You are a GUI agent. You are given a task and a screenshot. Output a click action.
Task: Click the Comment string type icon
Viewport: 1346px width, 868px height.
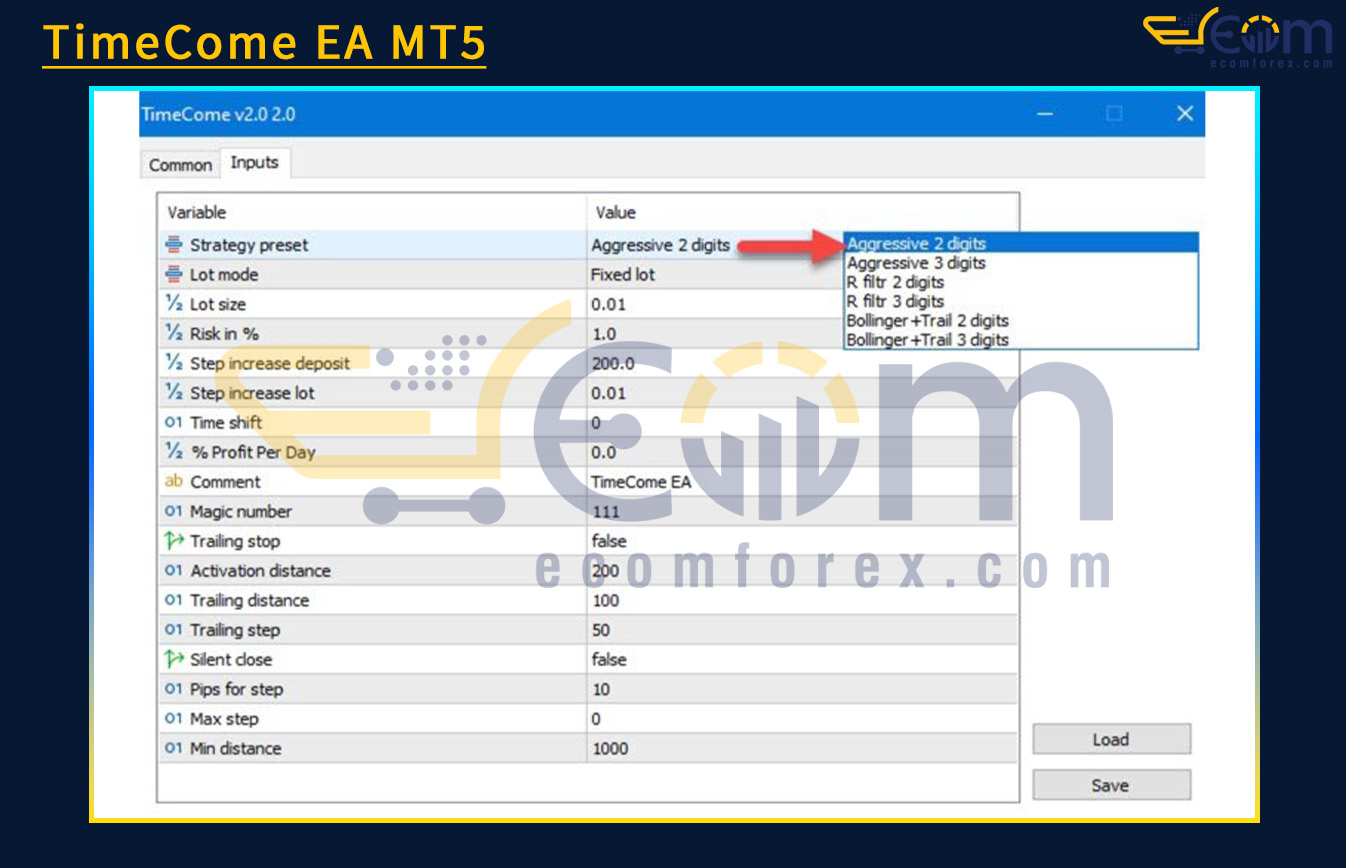coord(174,482)
